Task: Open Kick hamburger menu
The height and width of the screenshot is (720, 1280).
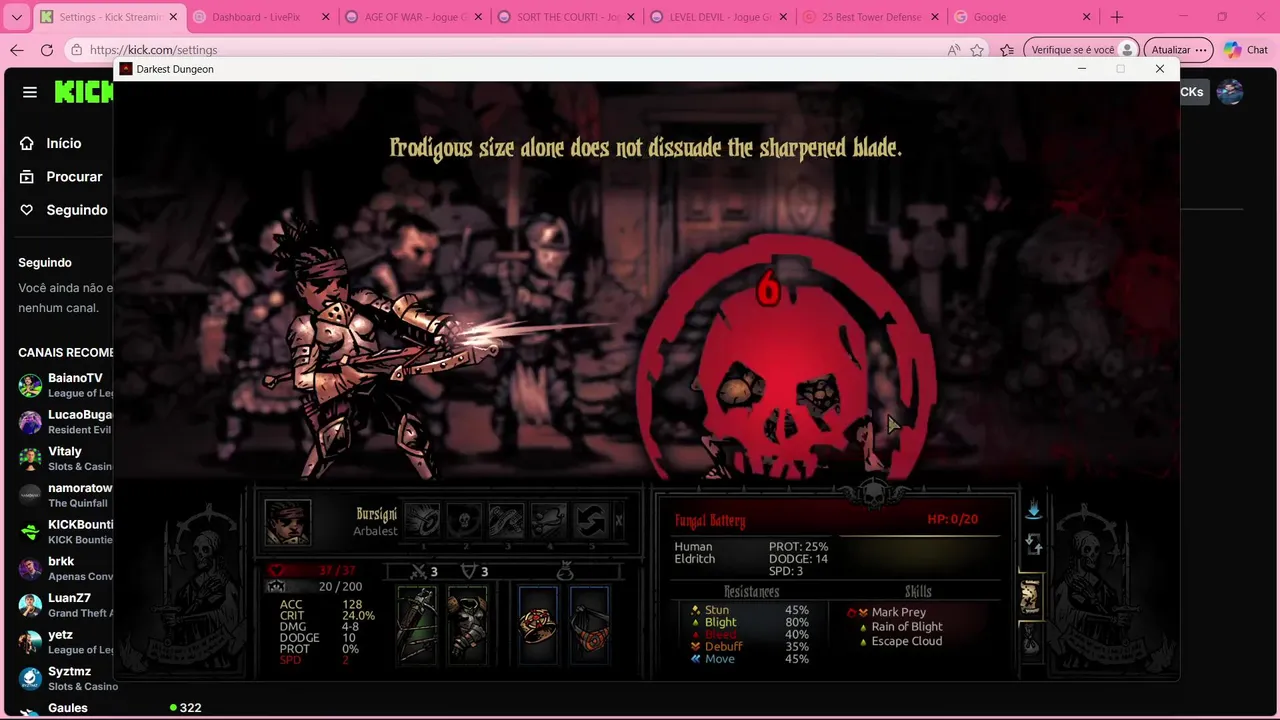Action: point(30,92)
